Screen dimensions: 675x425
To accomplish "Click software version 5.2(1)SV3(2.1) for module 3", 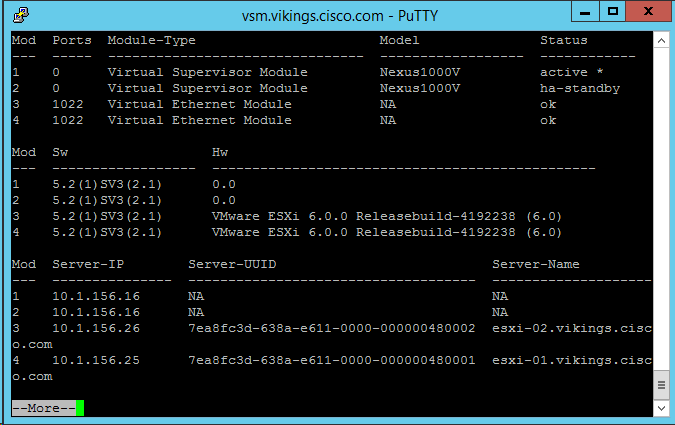I will (107, 216).
